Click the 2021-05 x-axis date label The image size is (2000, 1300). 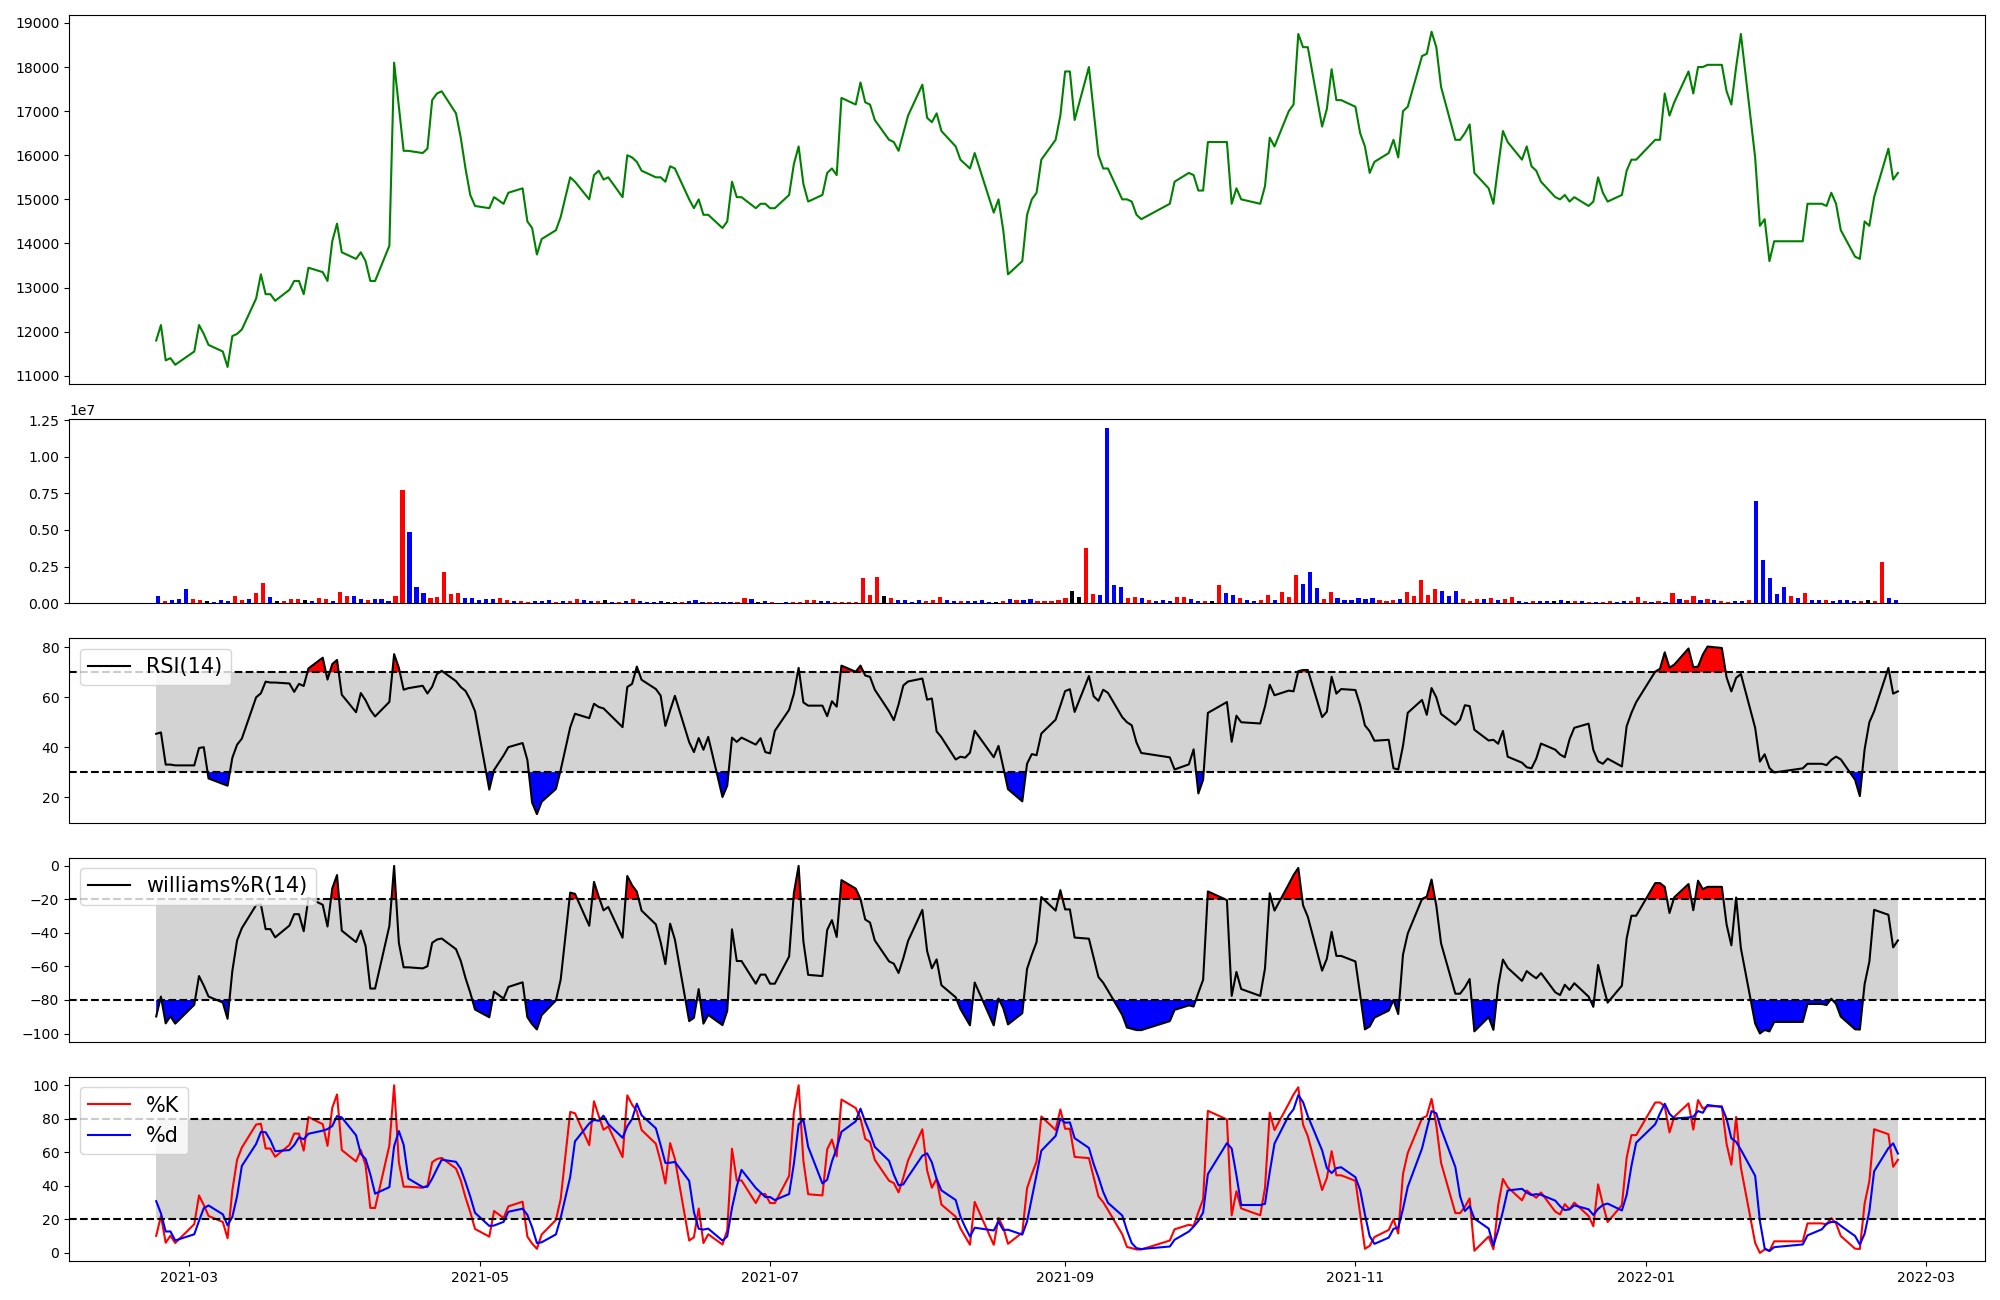[481, 1277]
